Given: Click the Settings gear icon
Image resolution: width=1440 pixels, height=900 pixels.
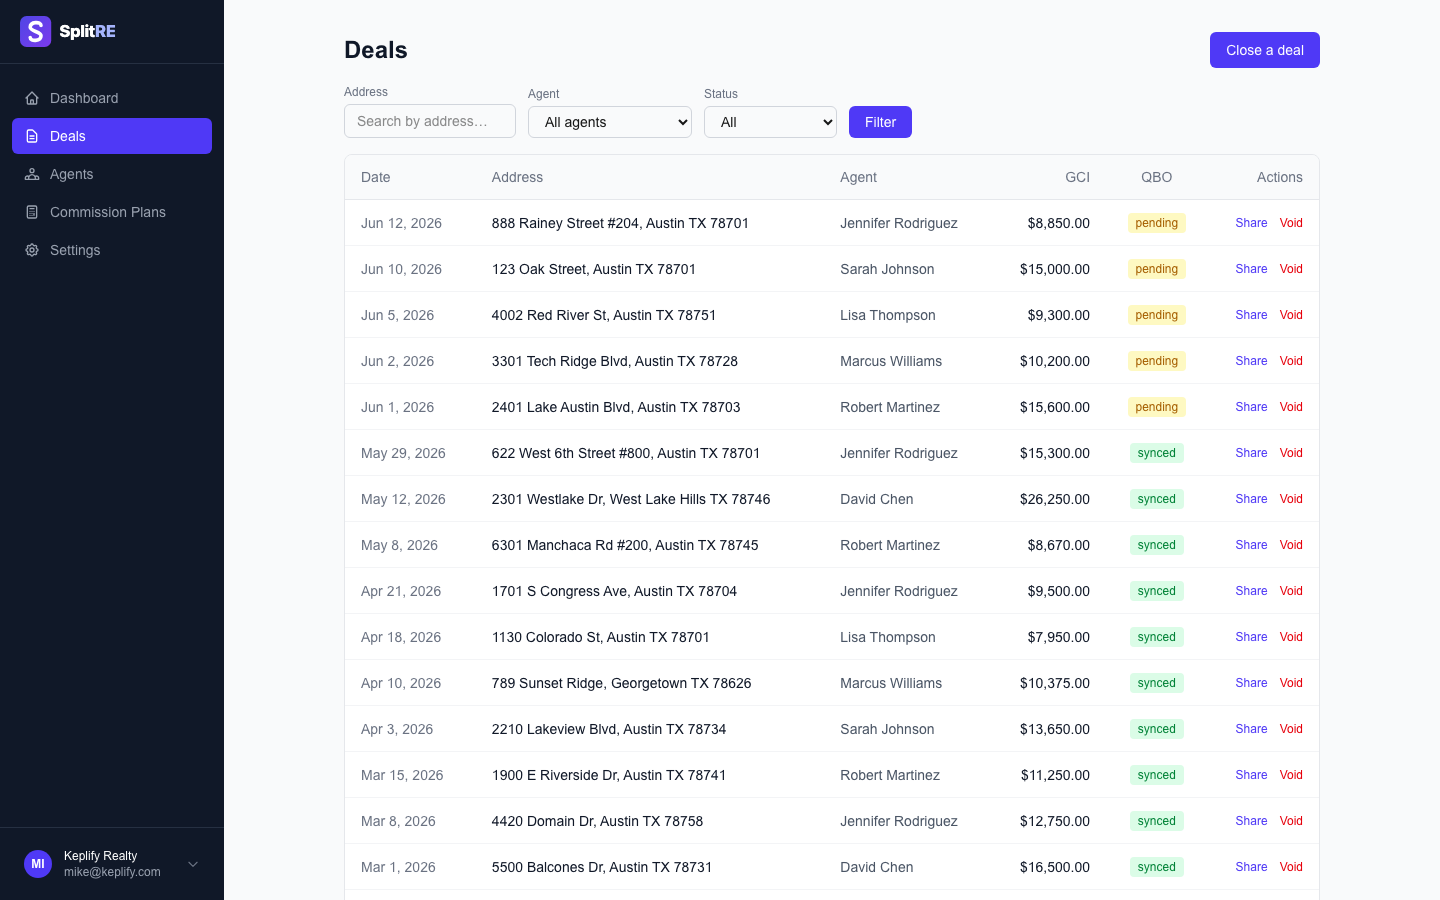Looking at the screenshot, I should [x=32, y=250].
